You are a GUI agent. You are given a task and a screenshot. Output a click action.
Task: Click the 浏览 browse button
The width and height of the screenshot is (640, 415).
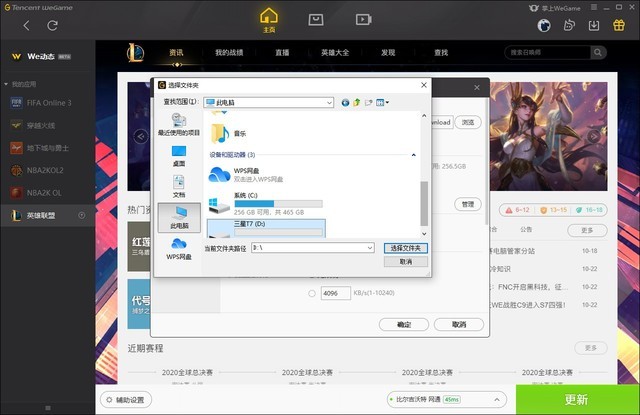468,122
